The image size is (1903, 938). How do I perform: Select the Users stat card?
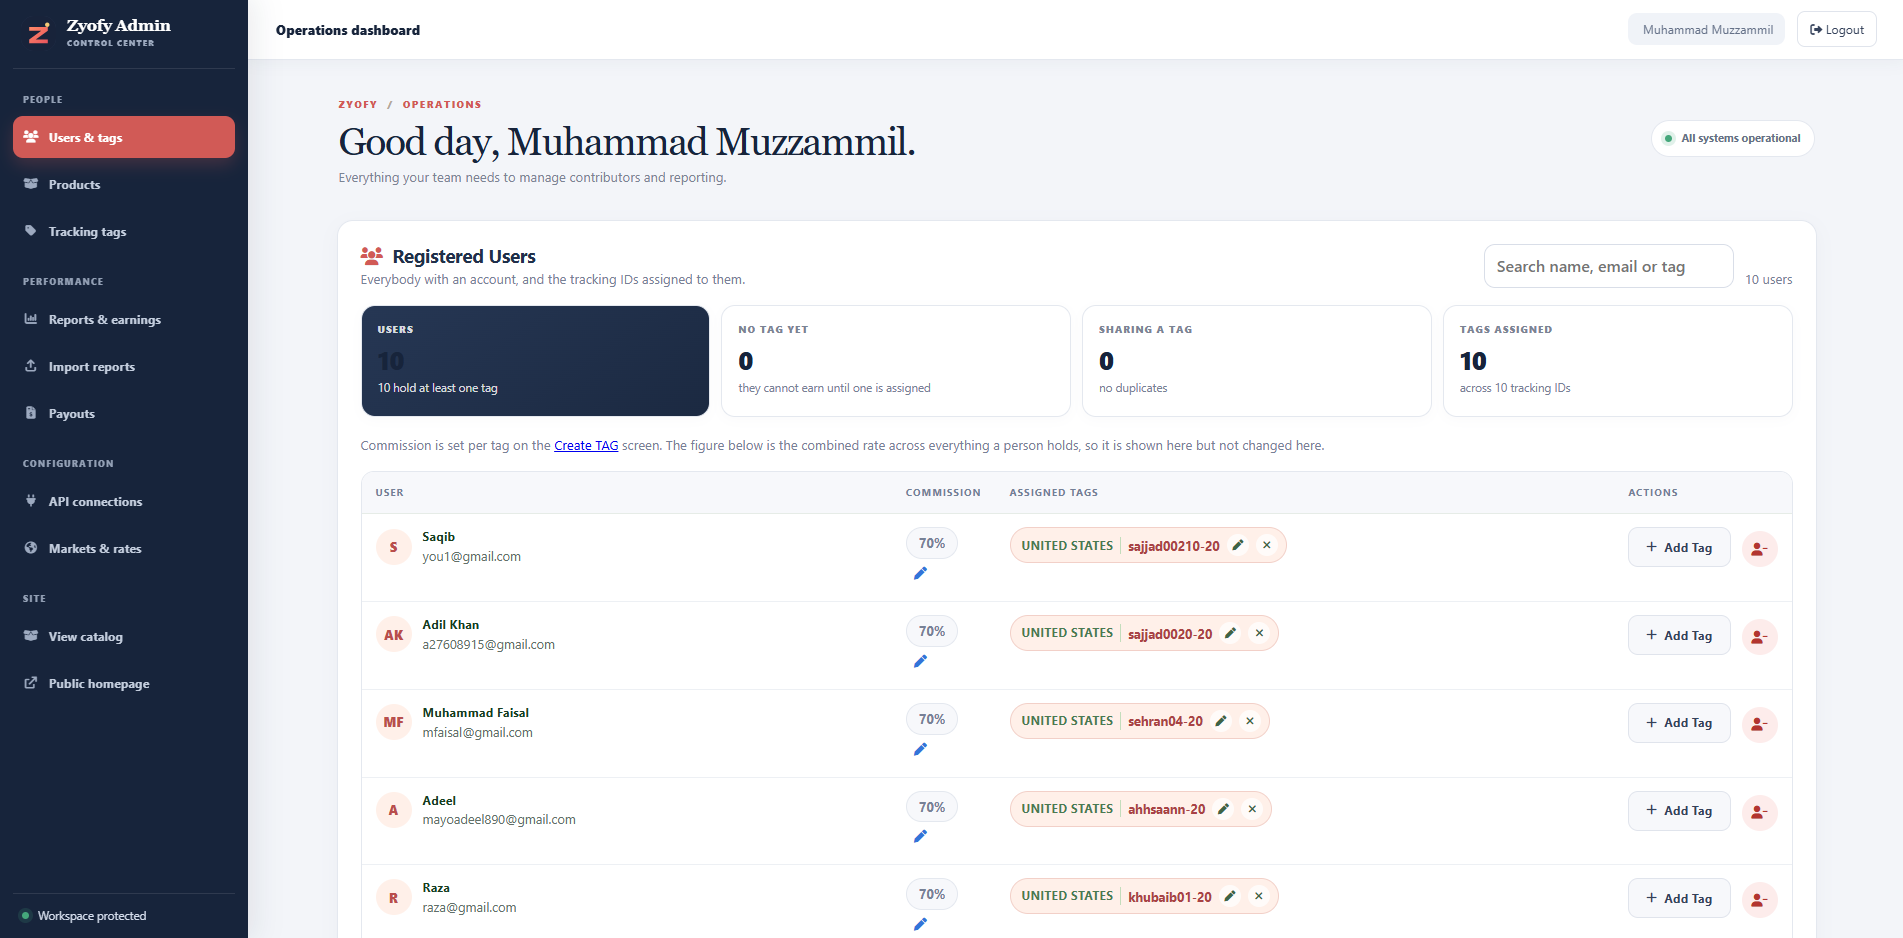535,361
